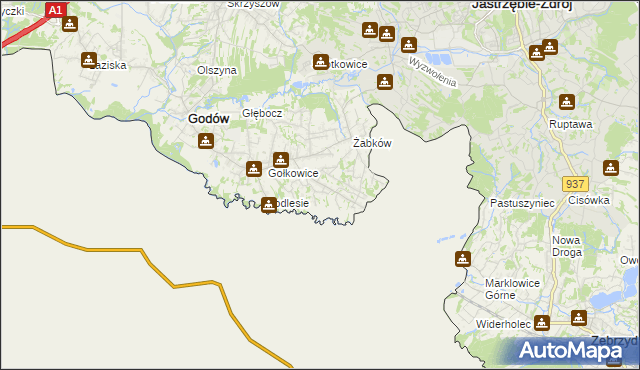Click the Gołkowice place label
This screenshot has width=640, height=370.
293,173
